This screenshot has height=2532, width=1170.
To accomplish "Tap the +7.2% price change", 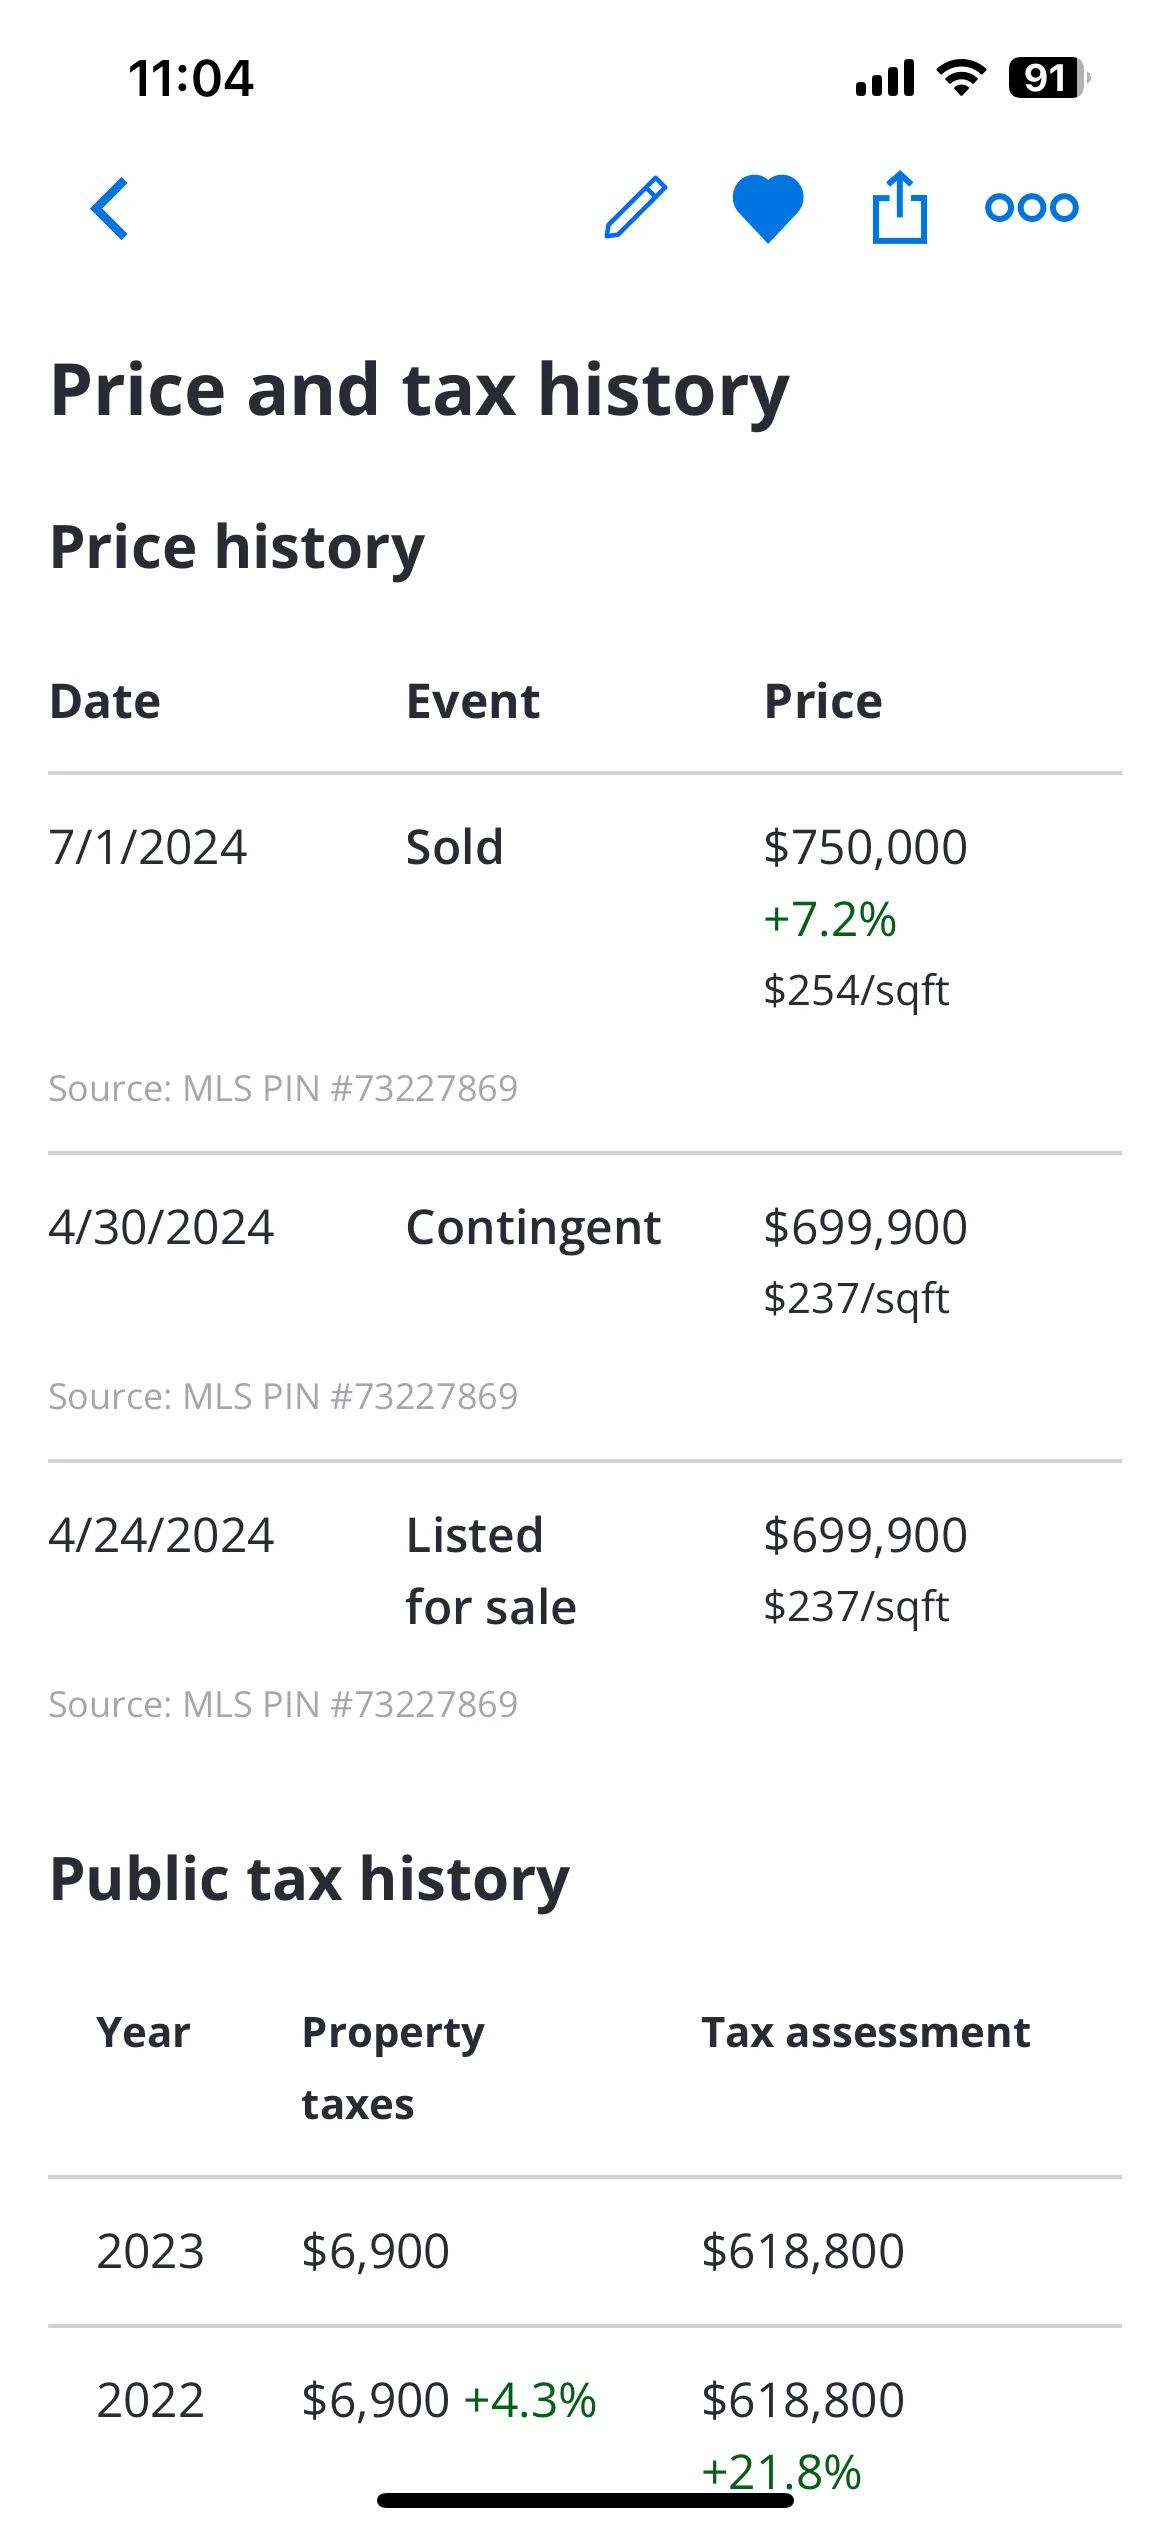I will pyautogui.click(x=830, y=919).
